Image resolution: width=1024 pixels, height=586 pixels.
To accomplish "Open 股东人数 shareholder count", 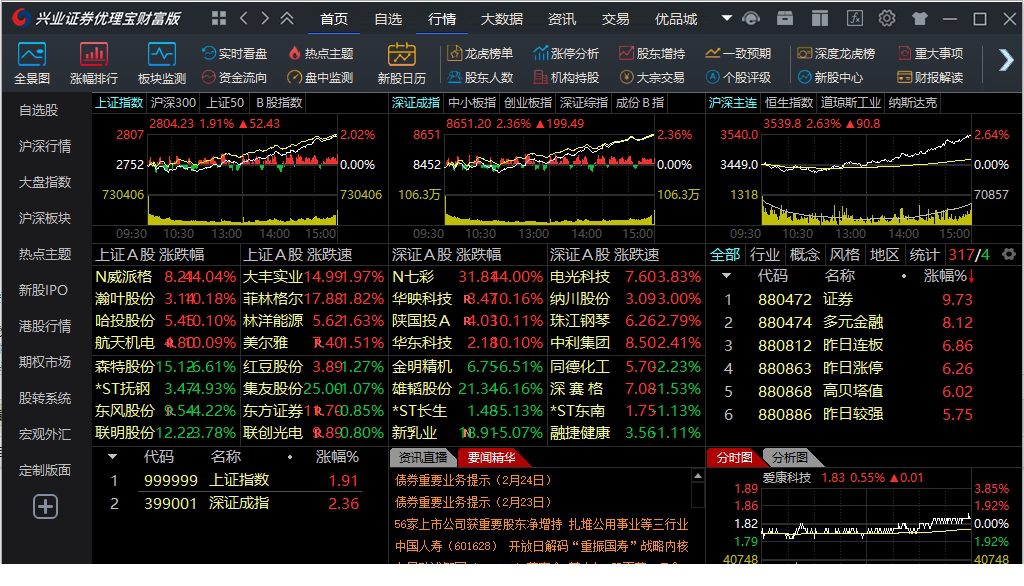I will (x=480, y=78).
